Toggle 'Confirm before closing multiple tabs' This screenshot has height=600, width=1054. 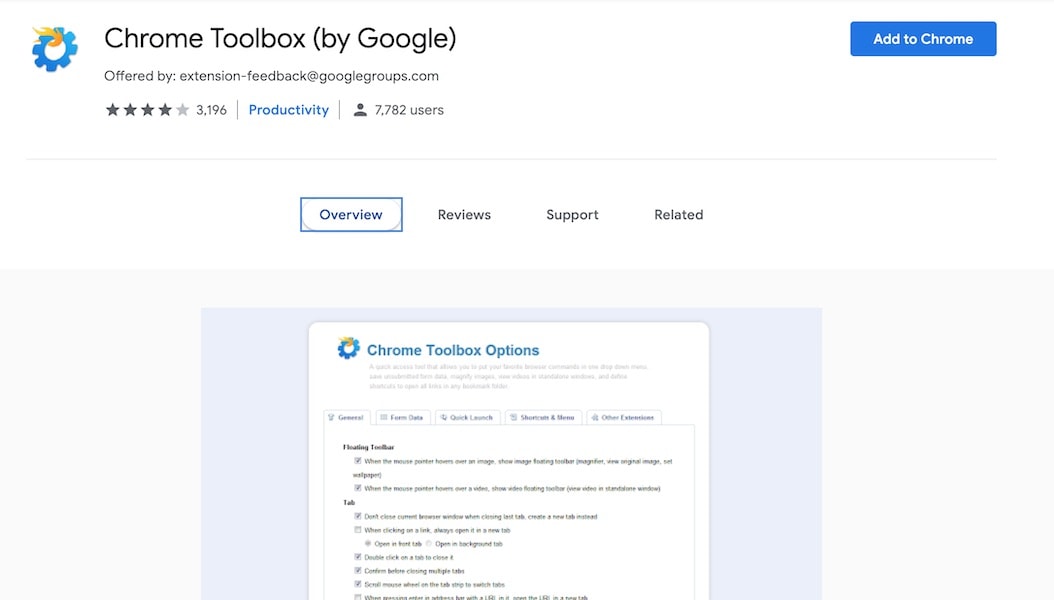point(358,568)
